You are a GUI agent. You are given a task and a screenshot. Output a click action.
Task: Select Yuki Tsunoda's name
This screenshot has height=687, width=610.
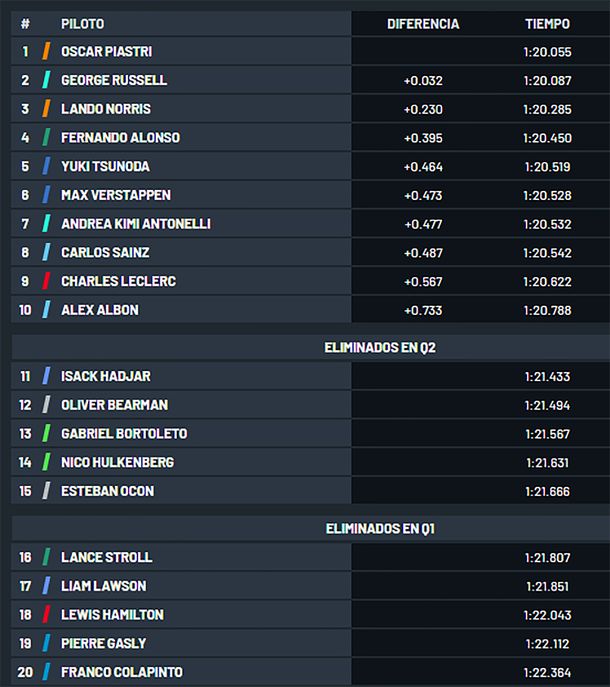[x=105, y=166]
